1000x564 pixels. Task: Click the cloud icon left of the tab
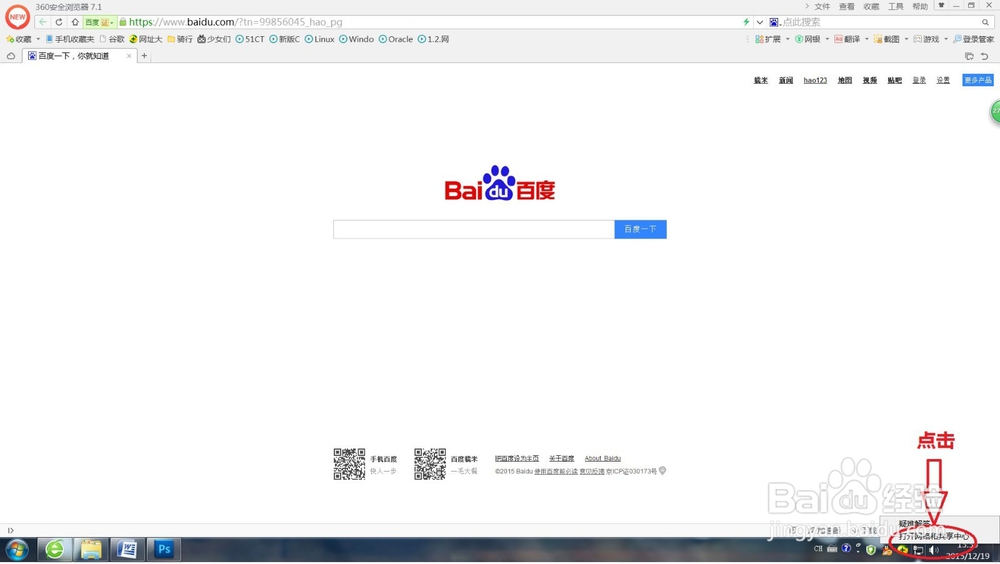coord(11,56)
